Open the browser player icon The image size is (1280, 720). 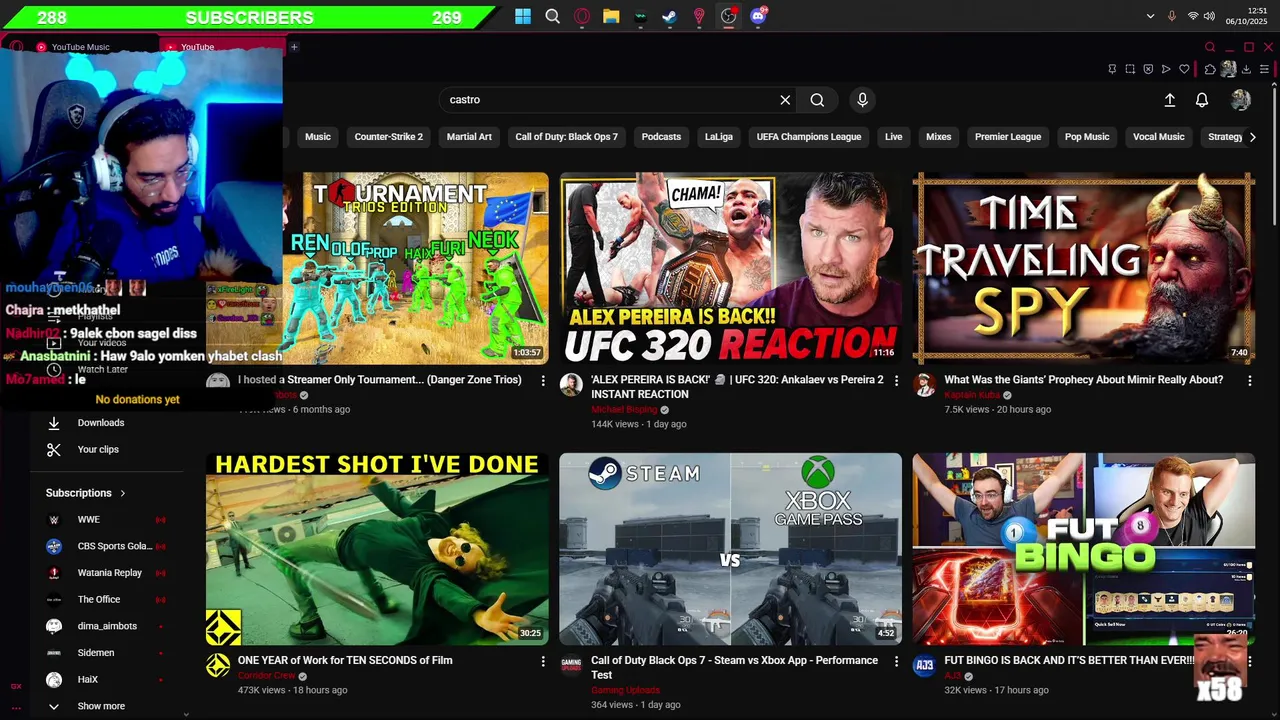[x=1166, y=69]
